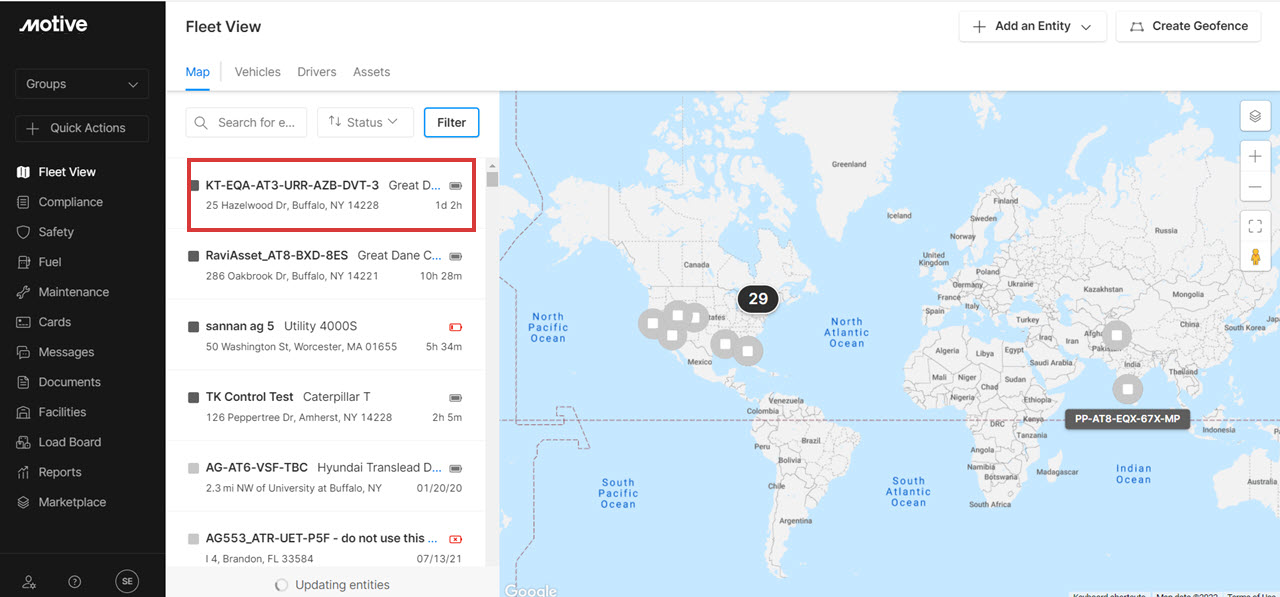The width and height of the screenshot is (1280, 597).
Task: Open the help question mark icon
Action: point(75,581)
